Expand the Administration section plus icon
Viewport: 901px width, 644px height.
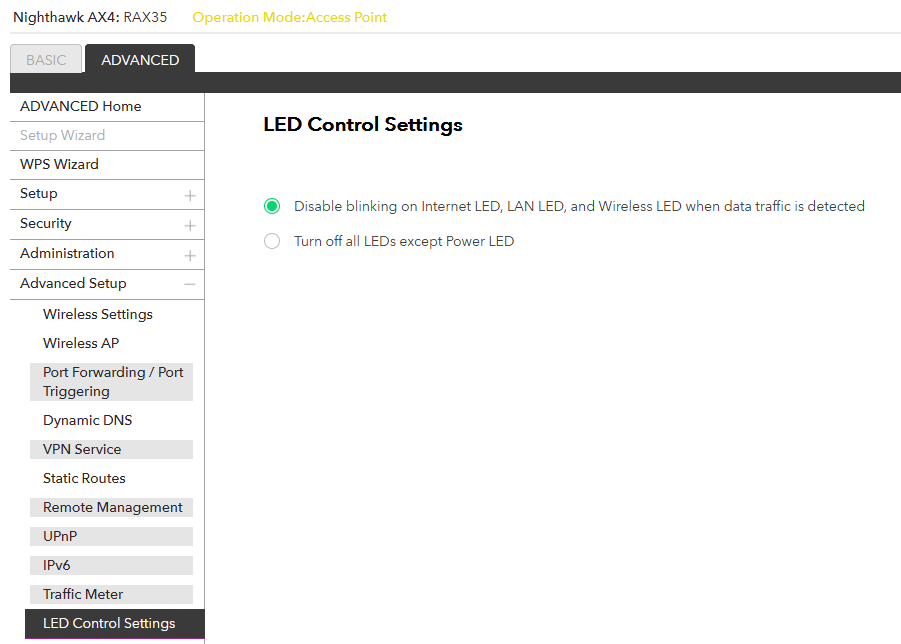190,255
